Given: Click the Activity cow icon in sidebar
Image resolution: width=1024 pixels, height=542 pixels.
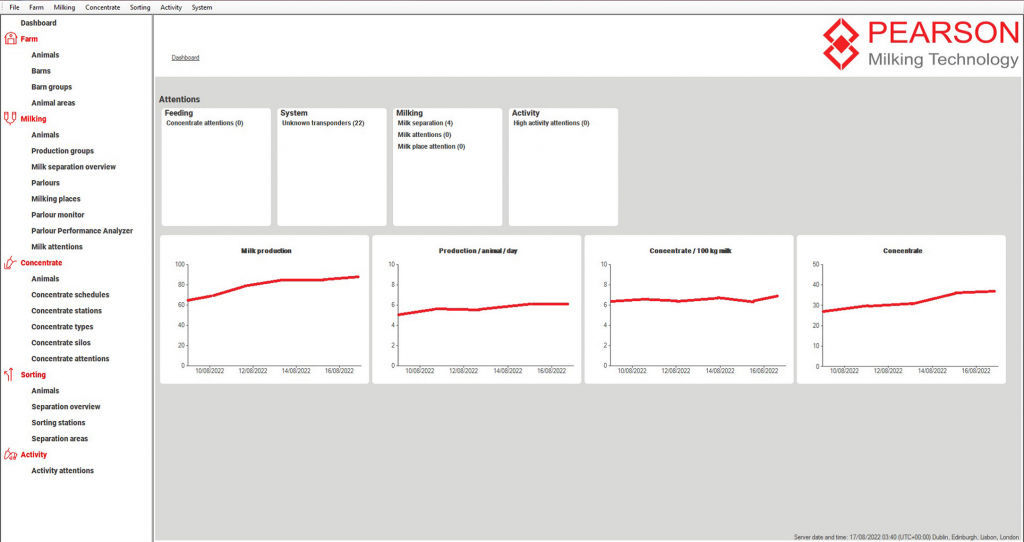Looking at the screenshot, I should 11,455.
